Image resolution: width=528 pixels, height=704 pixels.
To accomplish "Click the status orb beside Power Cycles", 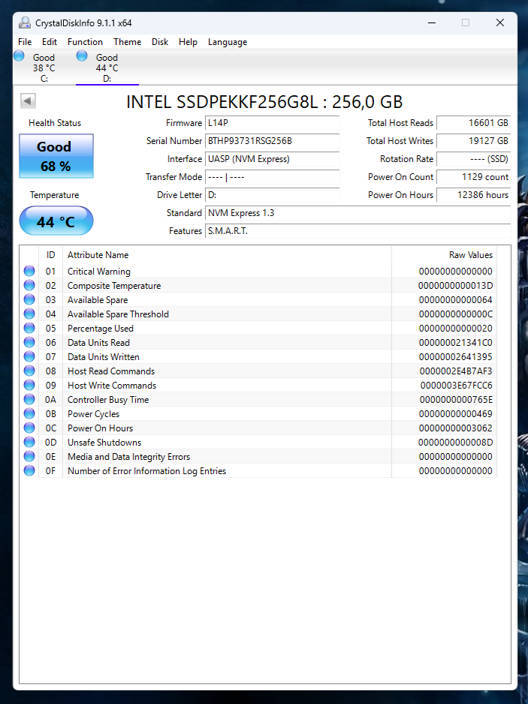I will pos(29,414).
